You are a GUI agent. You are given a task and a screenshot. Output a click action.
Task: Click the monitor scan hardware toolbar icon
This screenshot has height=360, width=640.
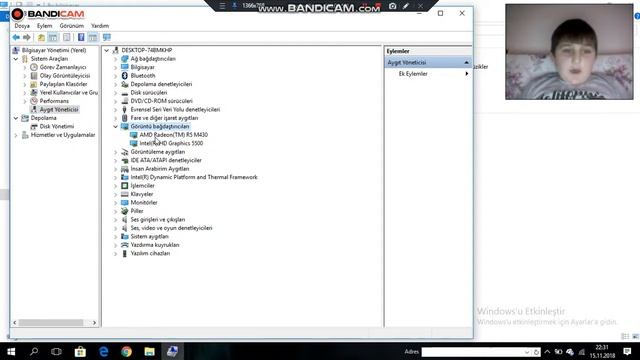click(x=107, y=38)
